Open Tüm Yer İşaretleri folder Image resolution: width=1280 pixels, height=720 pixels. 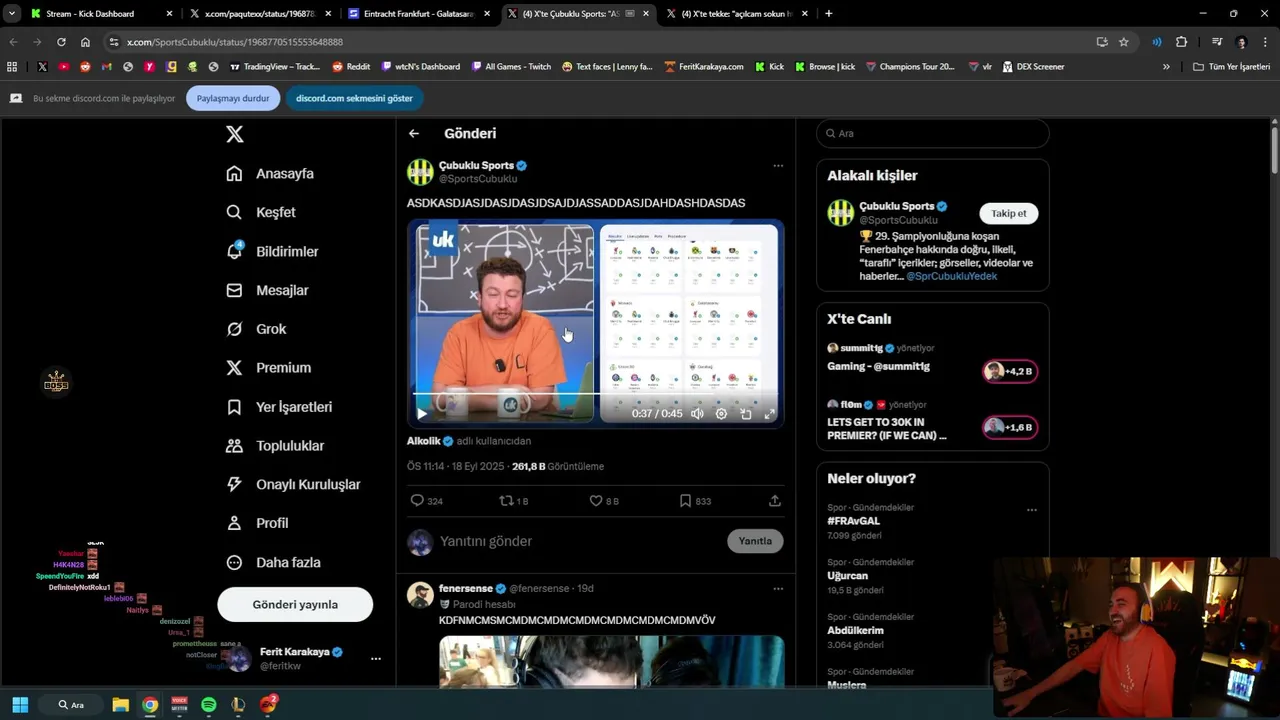coord(1231,67)
